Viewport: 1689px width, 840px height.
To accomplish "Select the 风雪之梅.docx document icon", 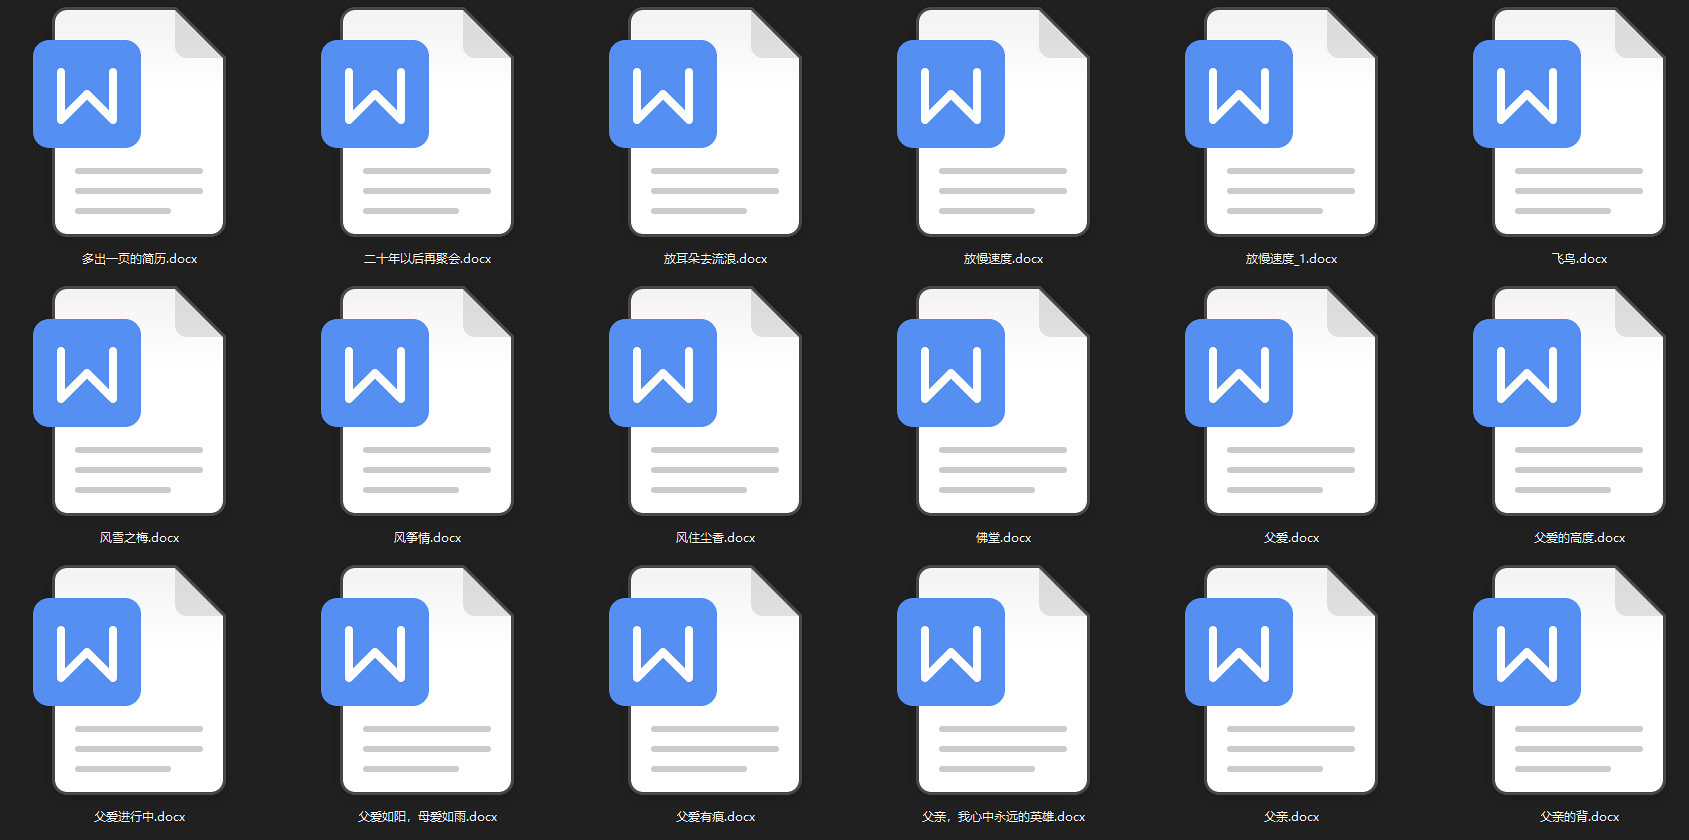I will (x=129, y=401).
